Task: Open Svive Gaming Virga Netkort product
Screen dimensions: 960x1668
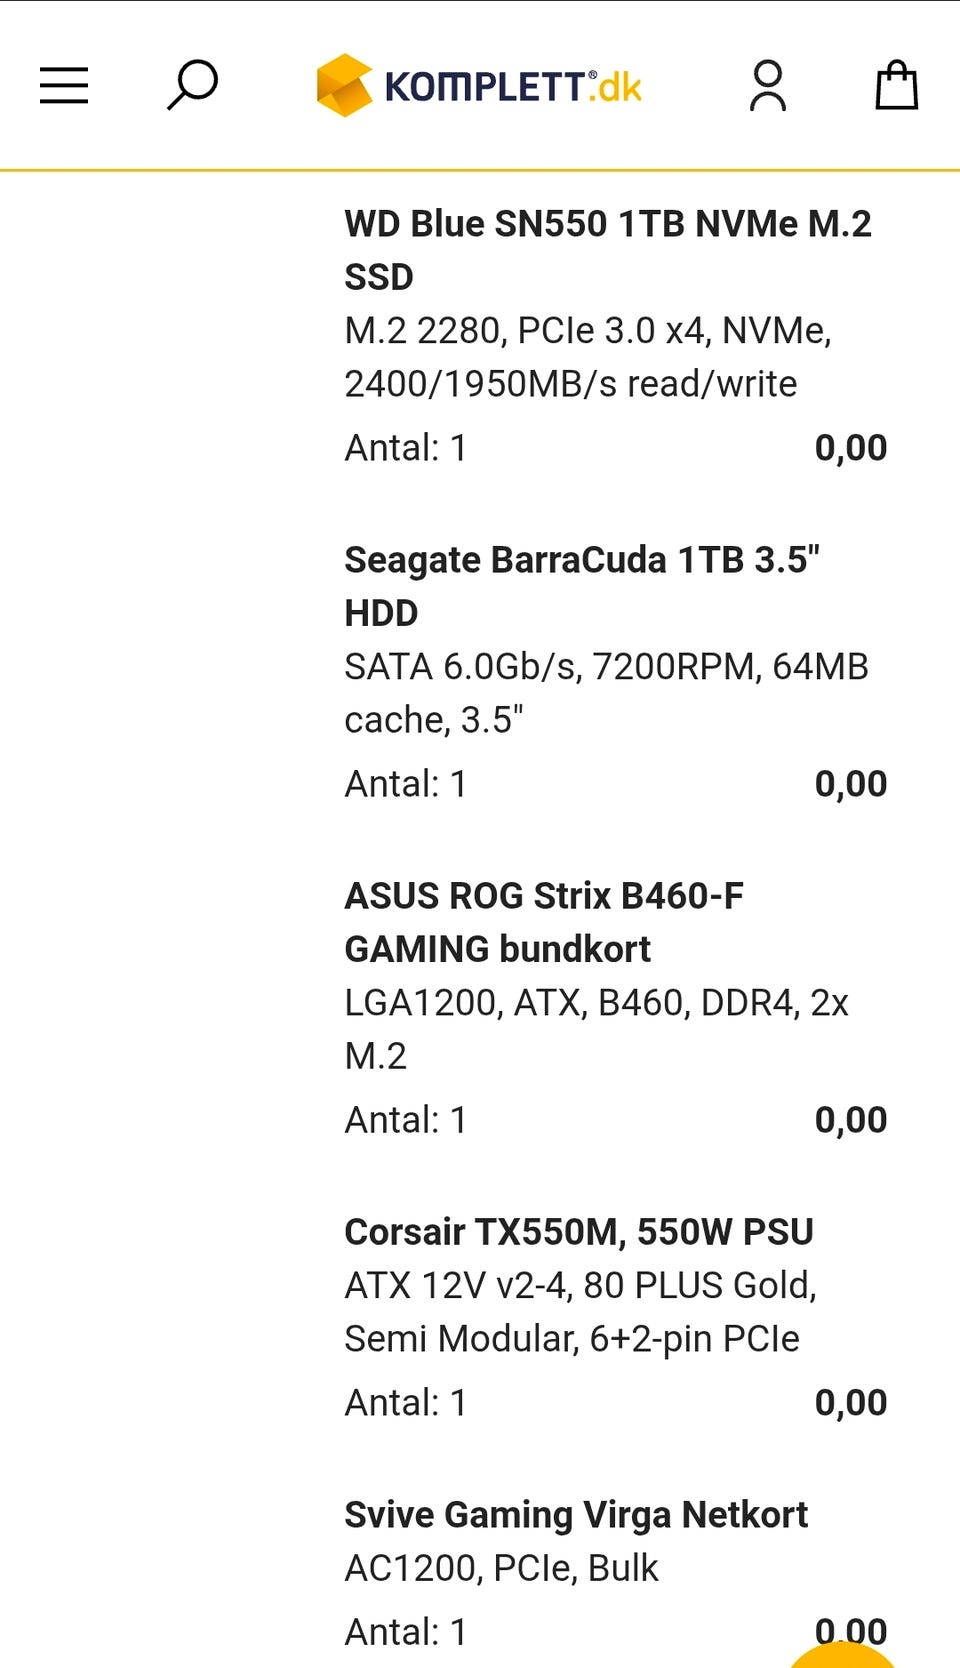Action: coord(575,1515)
